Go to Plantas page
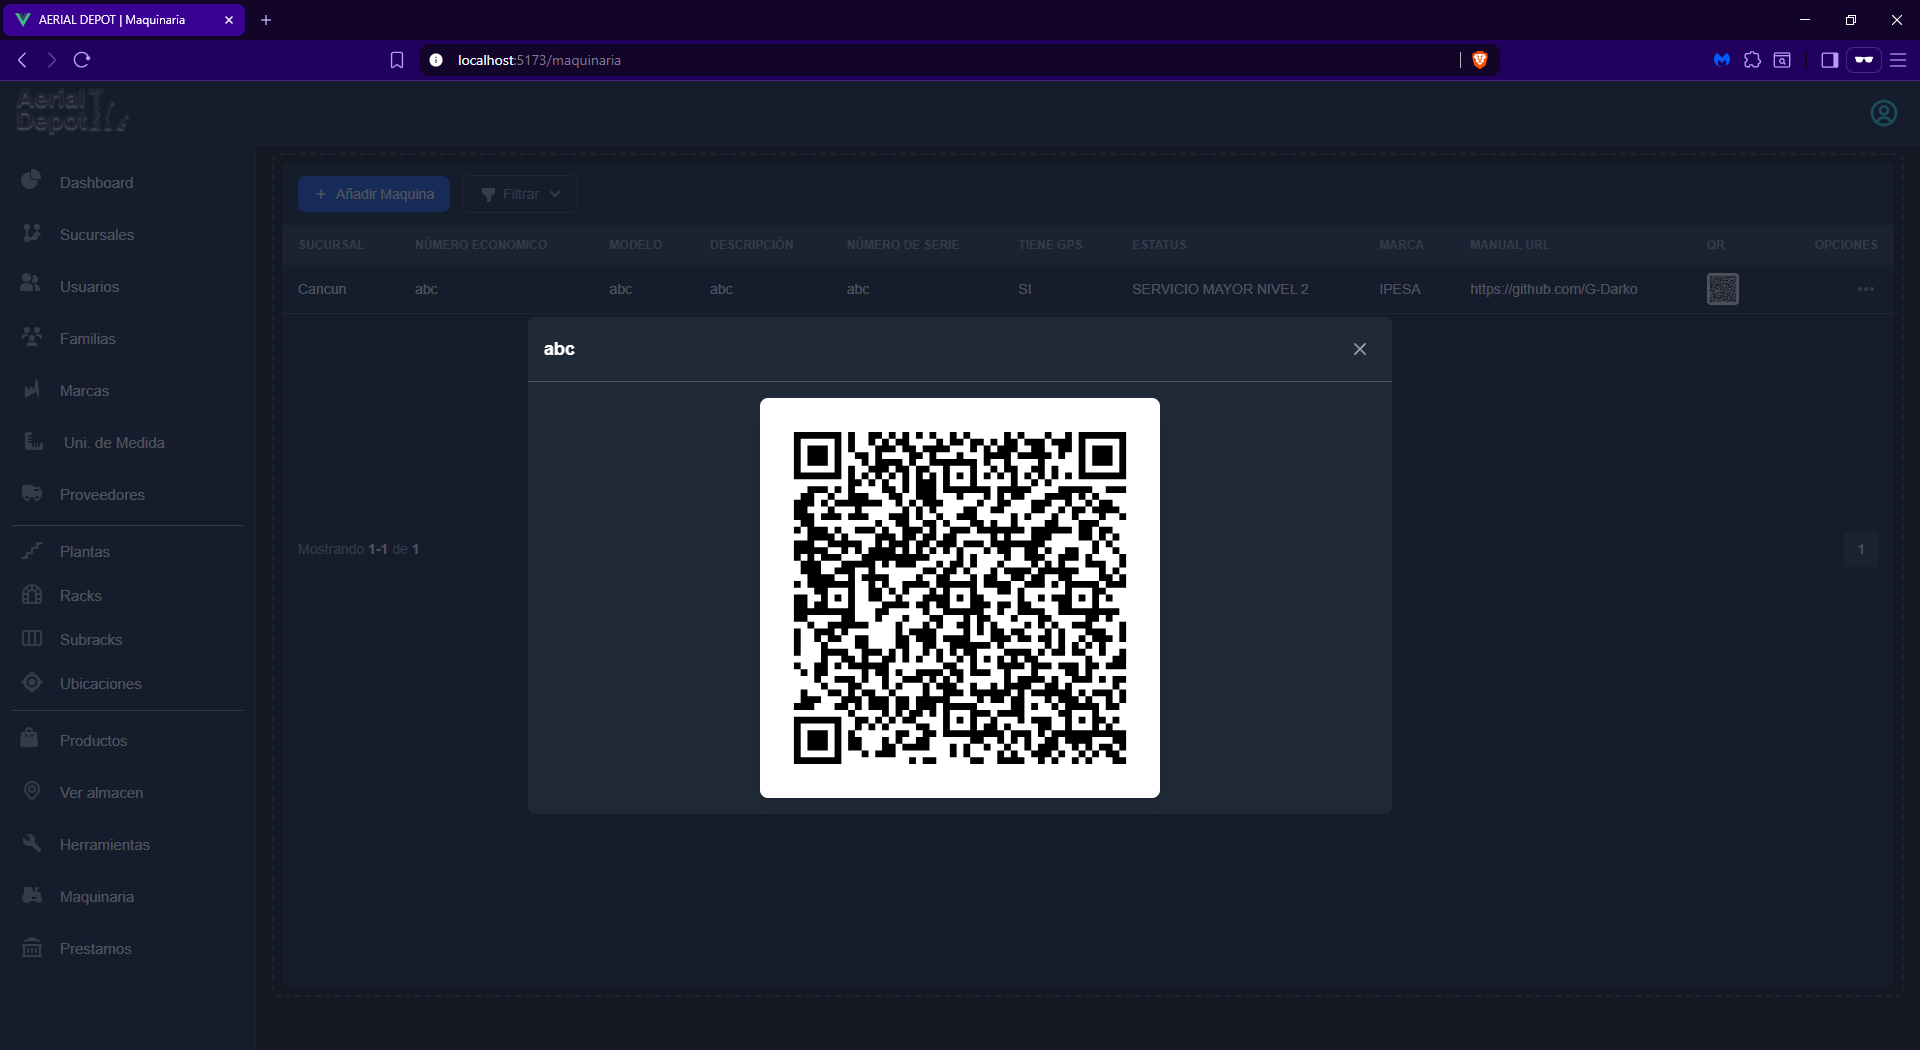 coord(85,552)
